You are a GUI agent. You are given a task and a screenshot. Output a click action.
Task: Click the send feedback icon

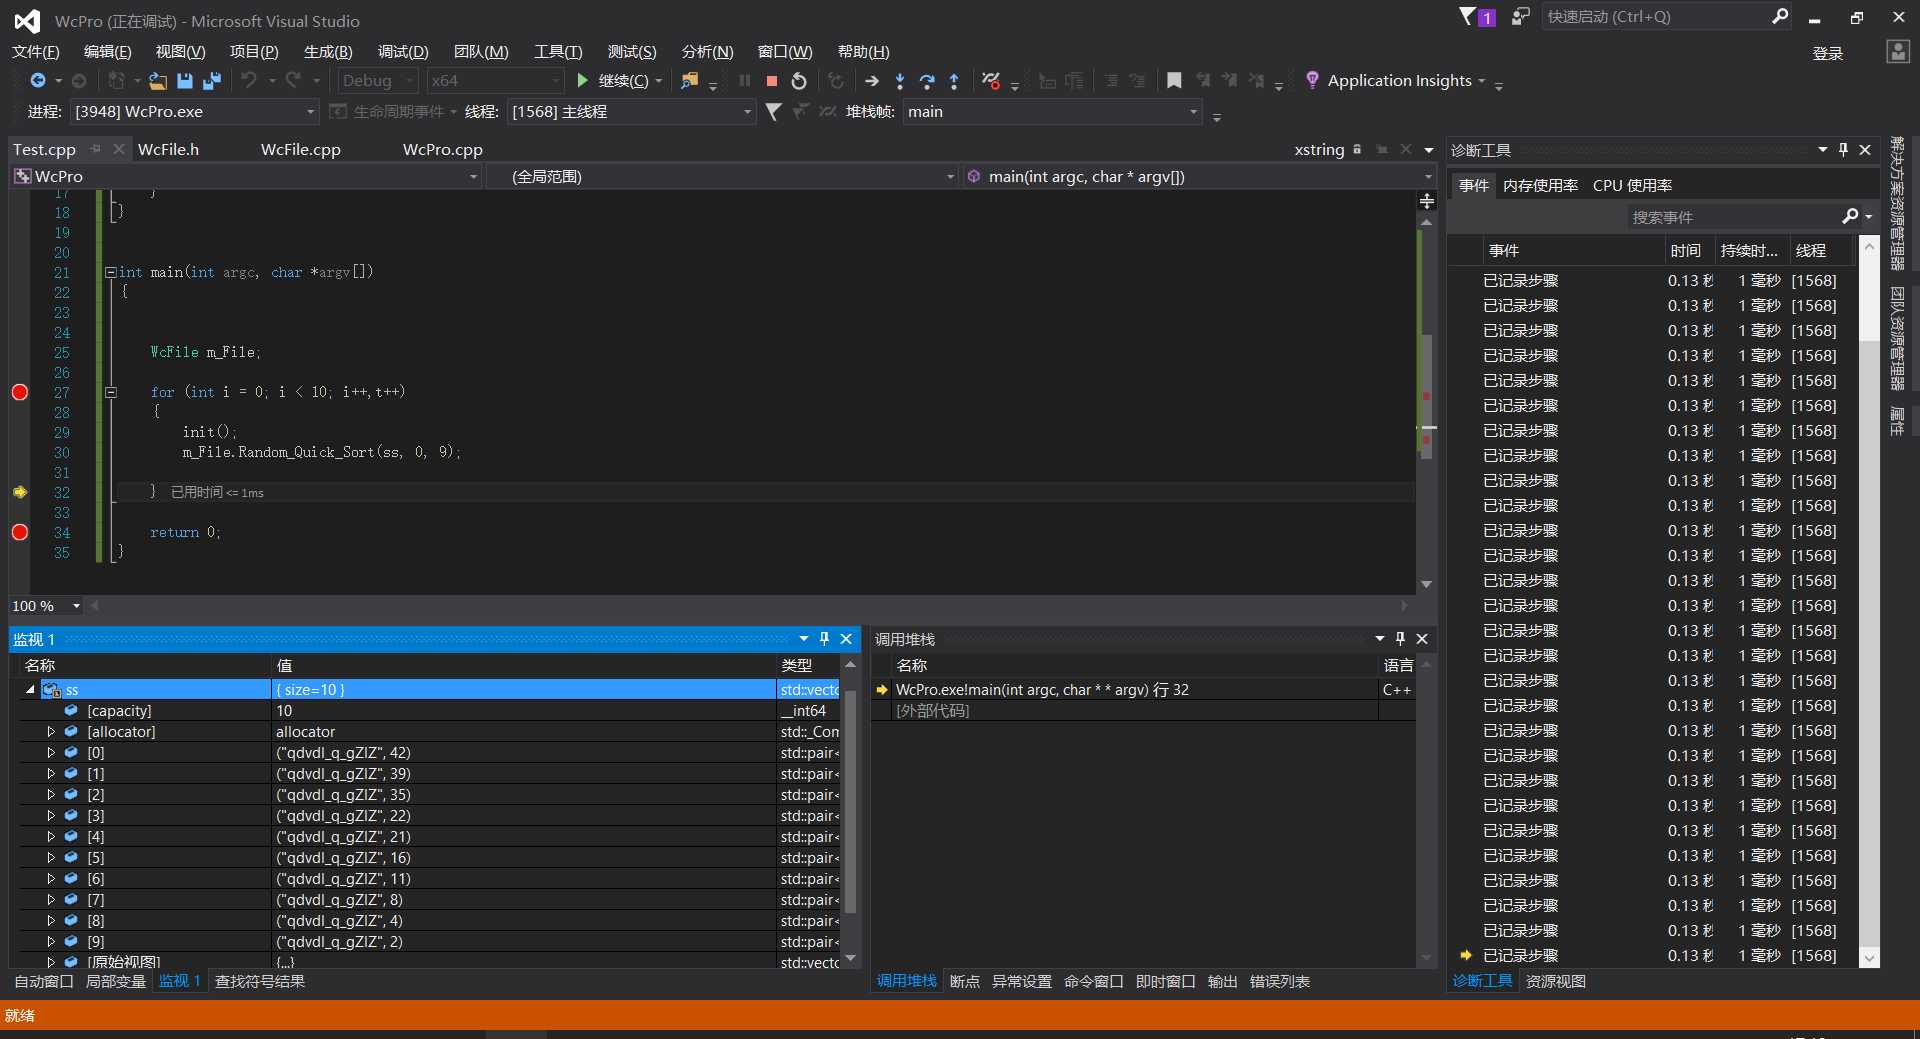click(x=1520, y=17)
